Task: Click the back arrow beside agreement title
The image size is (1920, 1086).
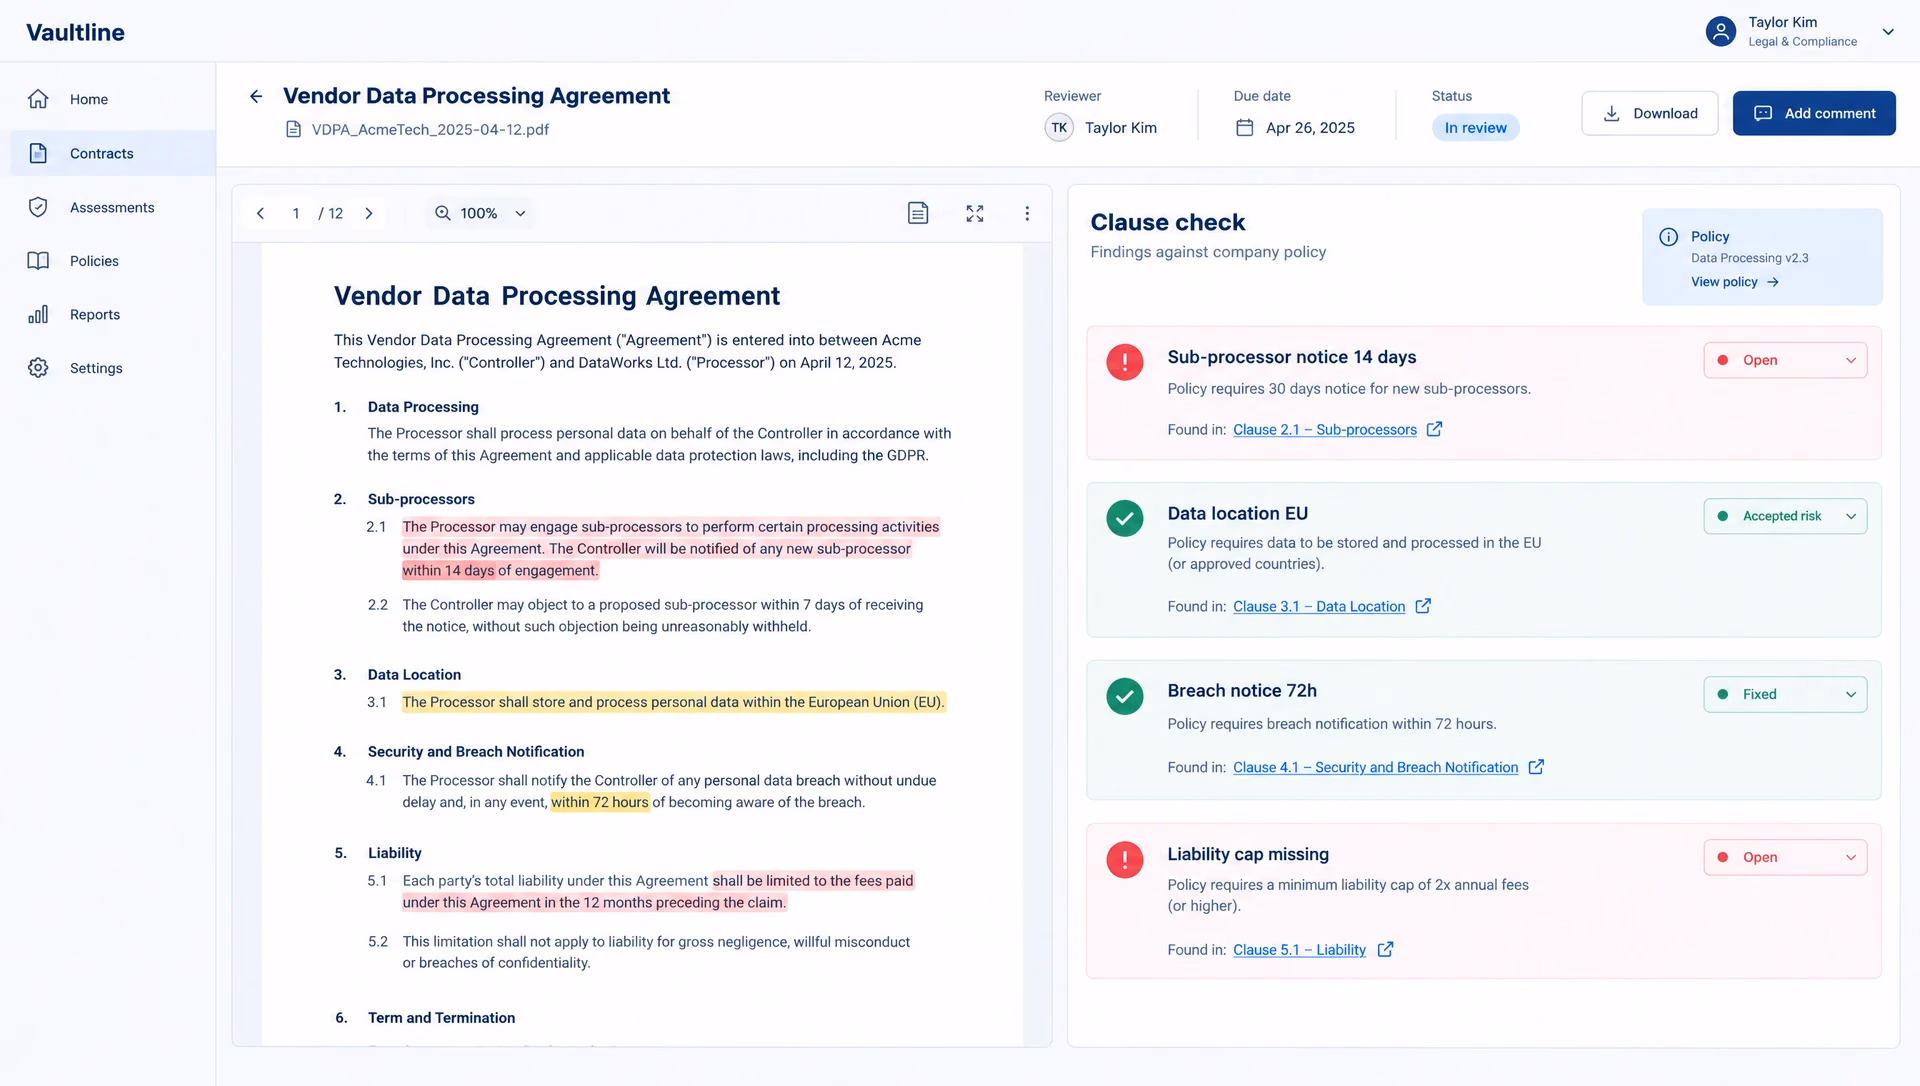Action: click(x=256, y=96)
